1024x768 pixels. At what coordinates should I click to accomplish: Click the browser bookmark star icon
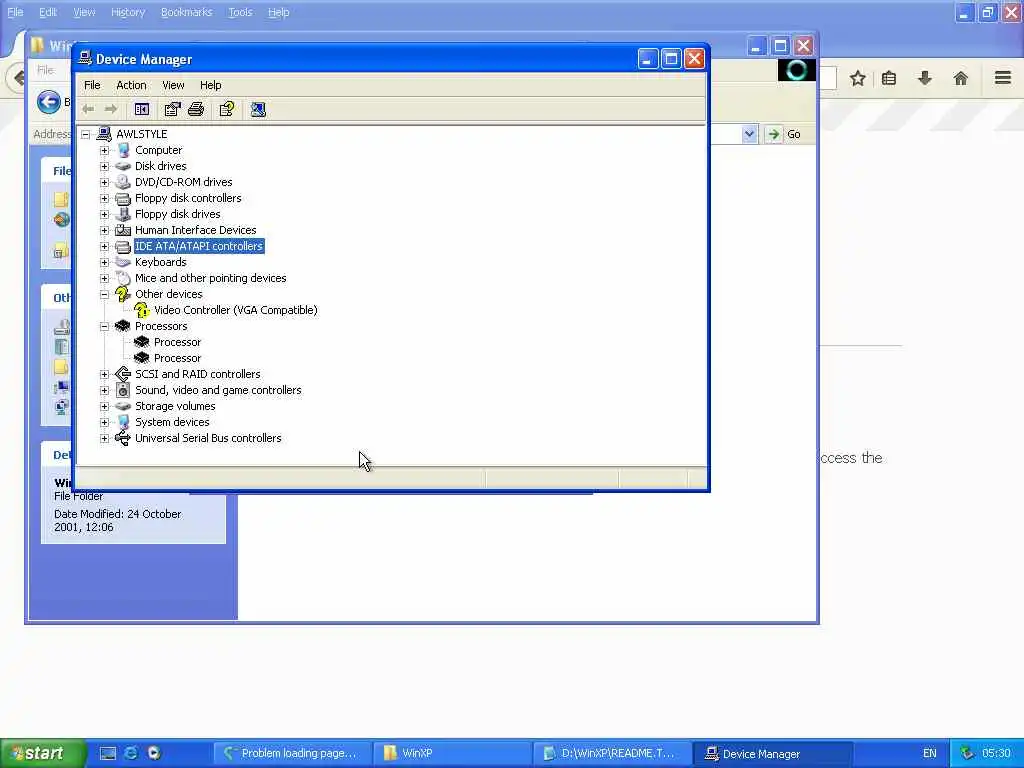click(x=857, y=79)
